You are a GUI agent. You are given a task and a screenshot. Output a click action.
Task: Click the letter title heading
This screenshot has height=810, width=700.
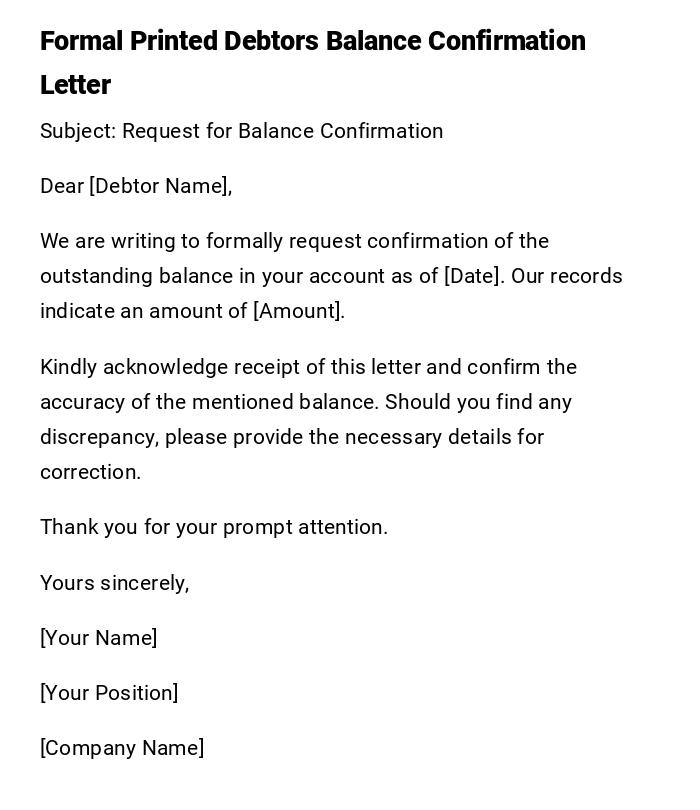point(312,42)
